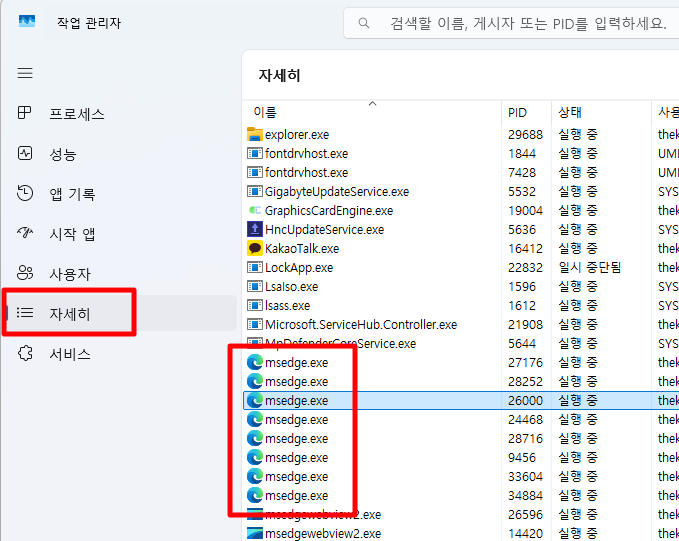Open the 사용자 (Users) page

pos(119,274)
